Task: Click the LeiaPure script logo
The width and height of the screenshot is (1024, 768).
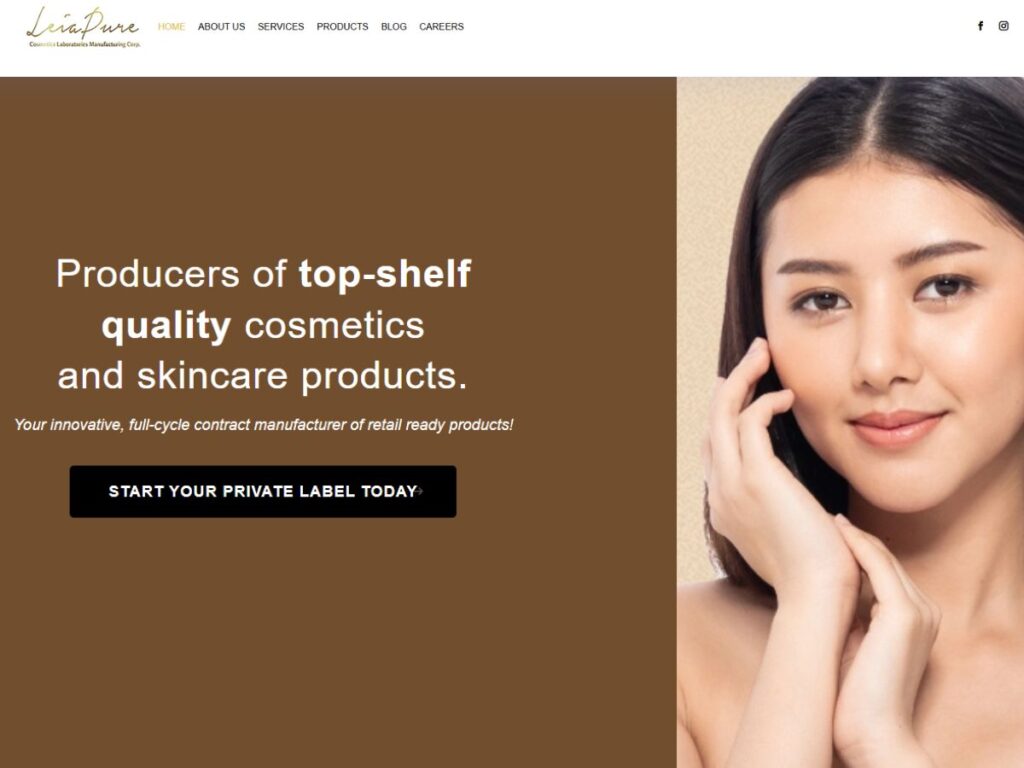Action: (83, 24)
